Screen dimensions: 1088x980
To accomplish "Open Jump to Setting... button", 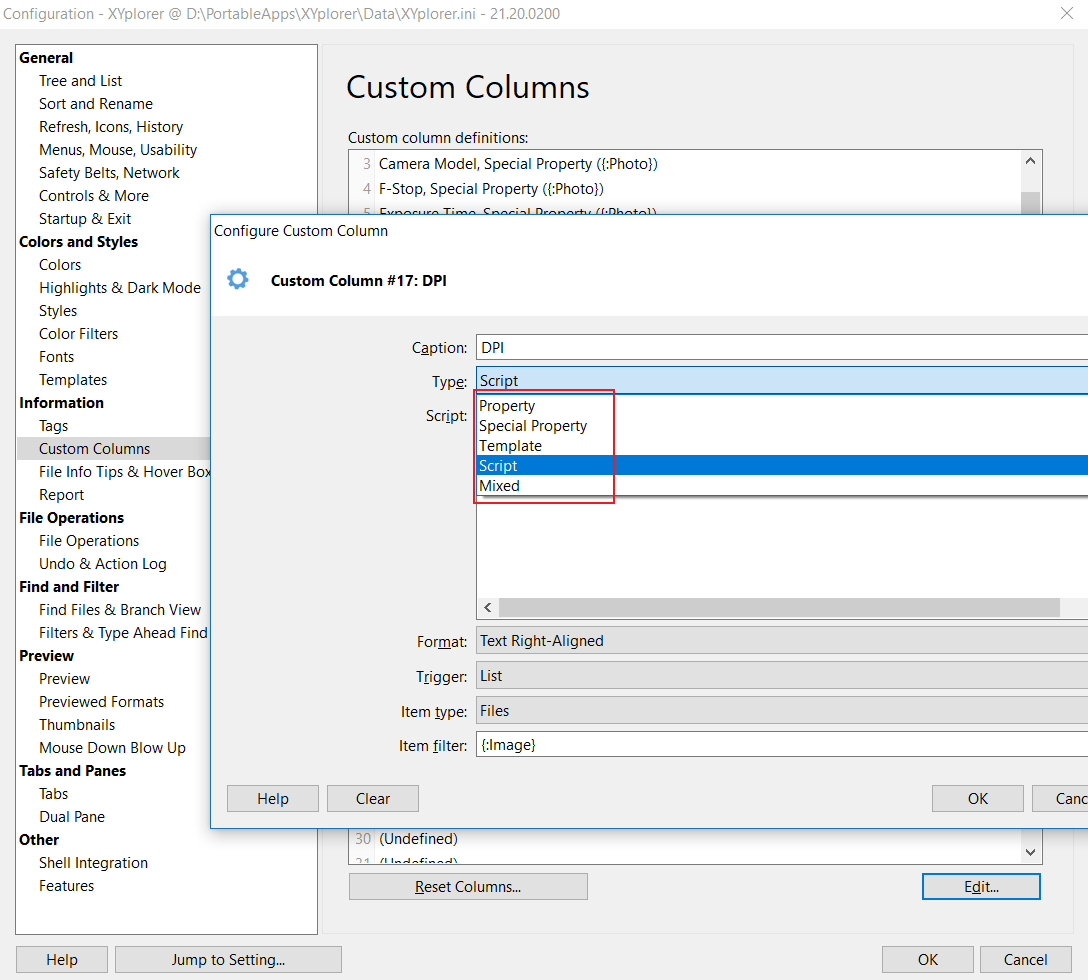I will (228, 960).
